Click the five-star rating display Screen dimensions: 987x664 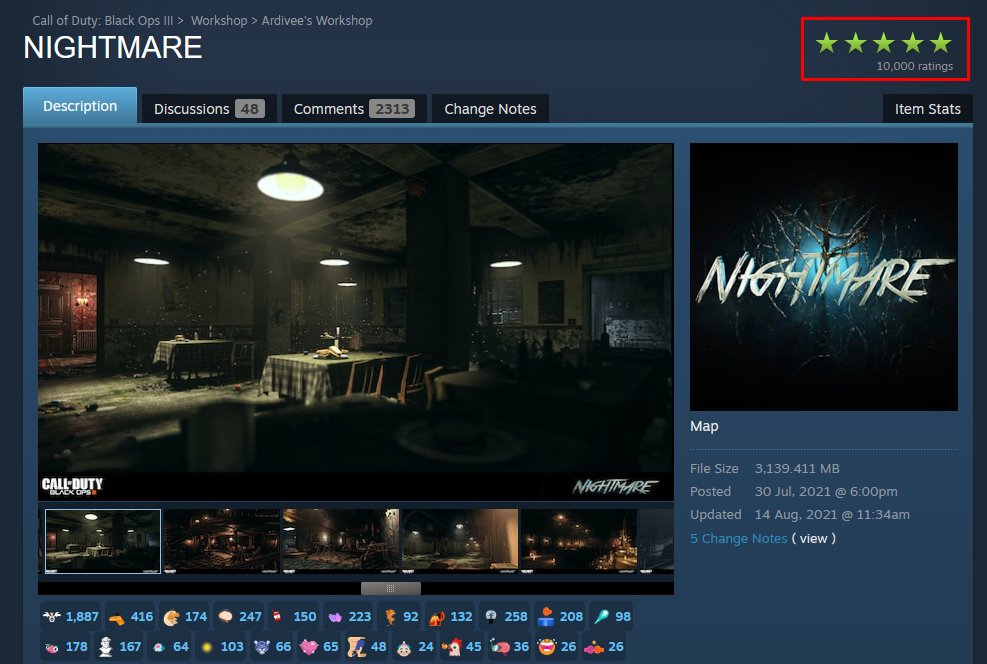883,43
